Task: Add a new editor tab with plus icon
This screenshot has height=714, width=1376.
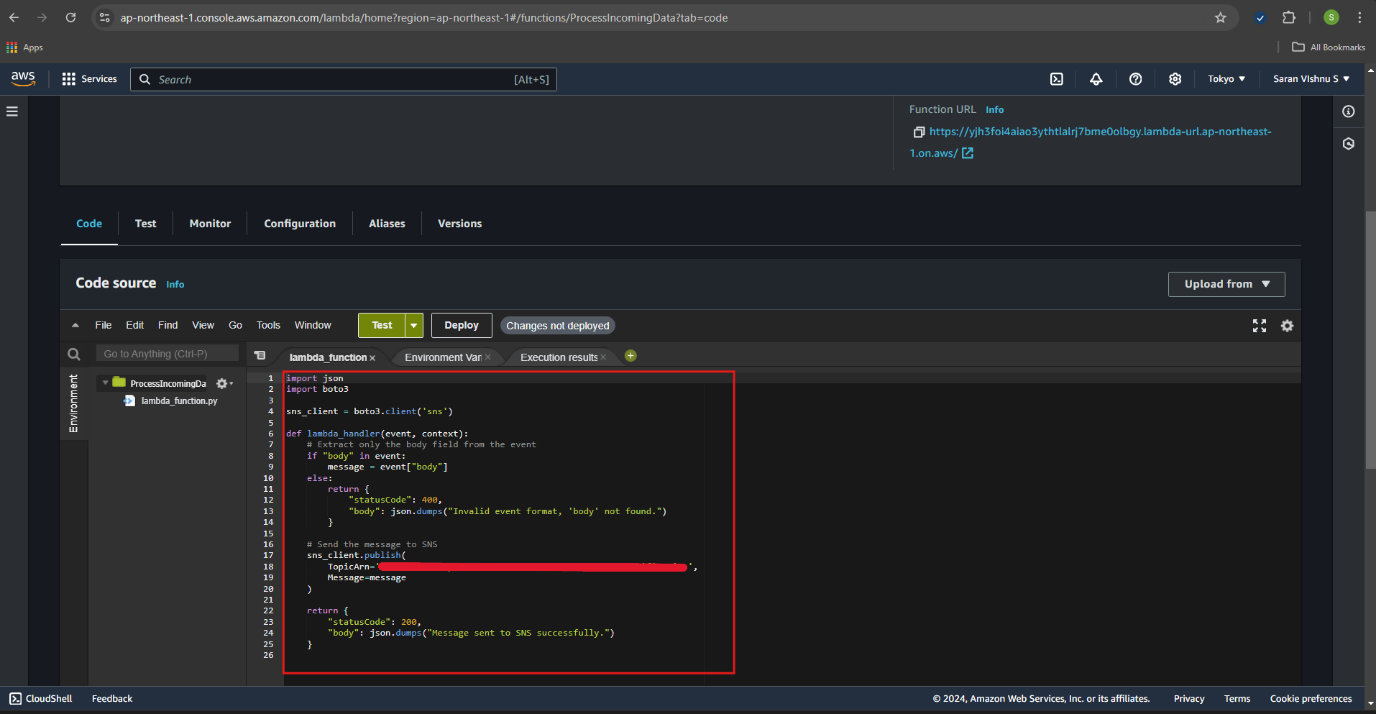Action: pos(630,356)
